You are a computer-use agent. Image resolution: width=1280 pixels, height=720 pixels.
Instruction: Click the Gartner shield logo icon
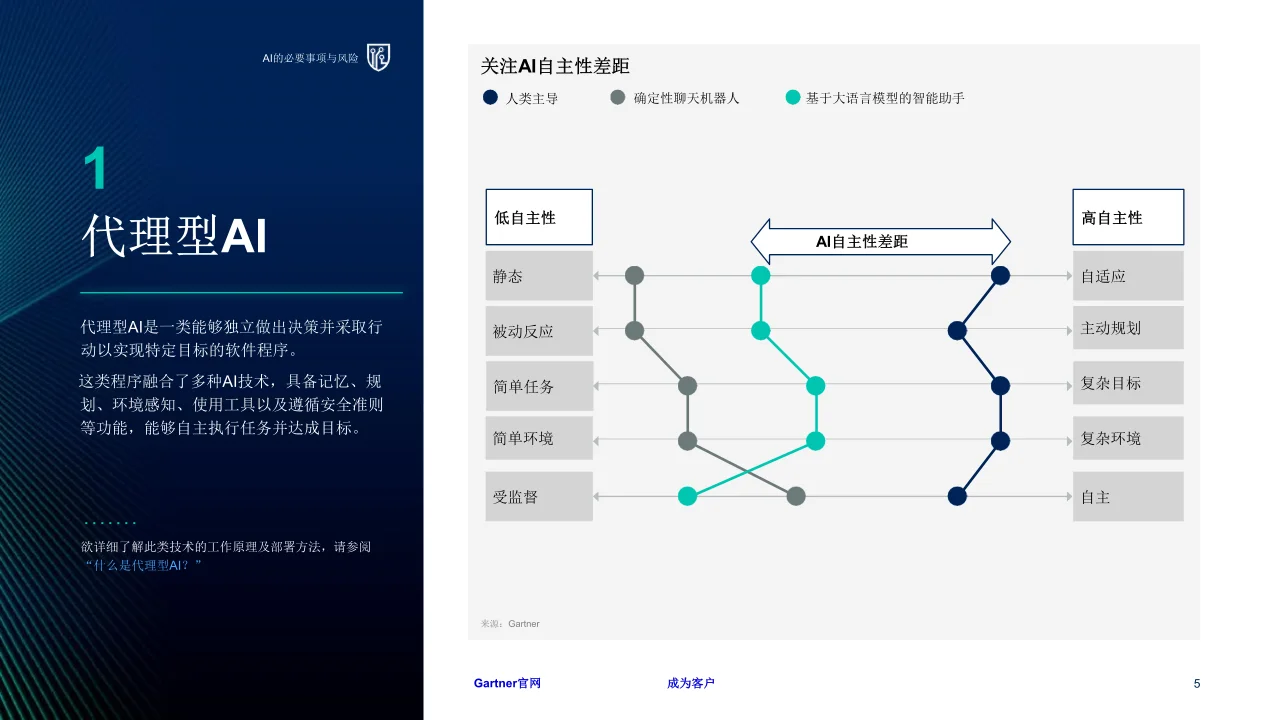tap(378, 58)
